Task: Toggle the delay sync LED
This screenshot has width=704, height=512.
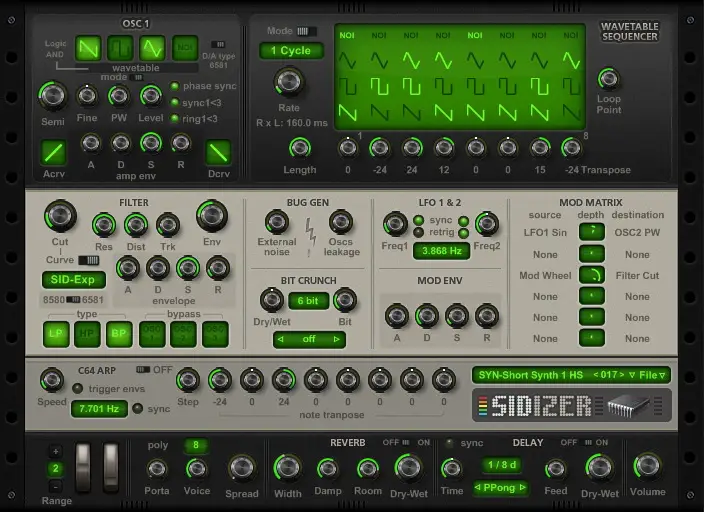Action: (x=449, y=443)
